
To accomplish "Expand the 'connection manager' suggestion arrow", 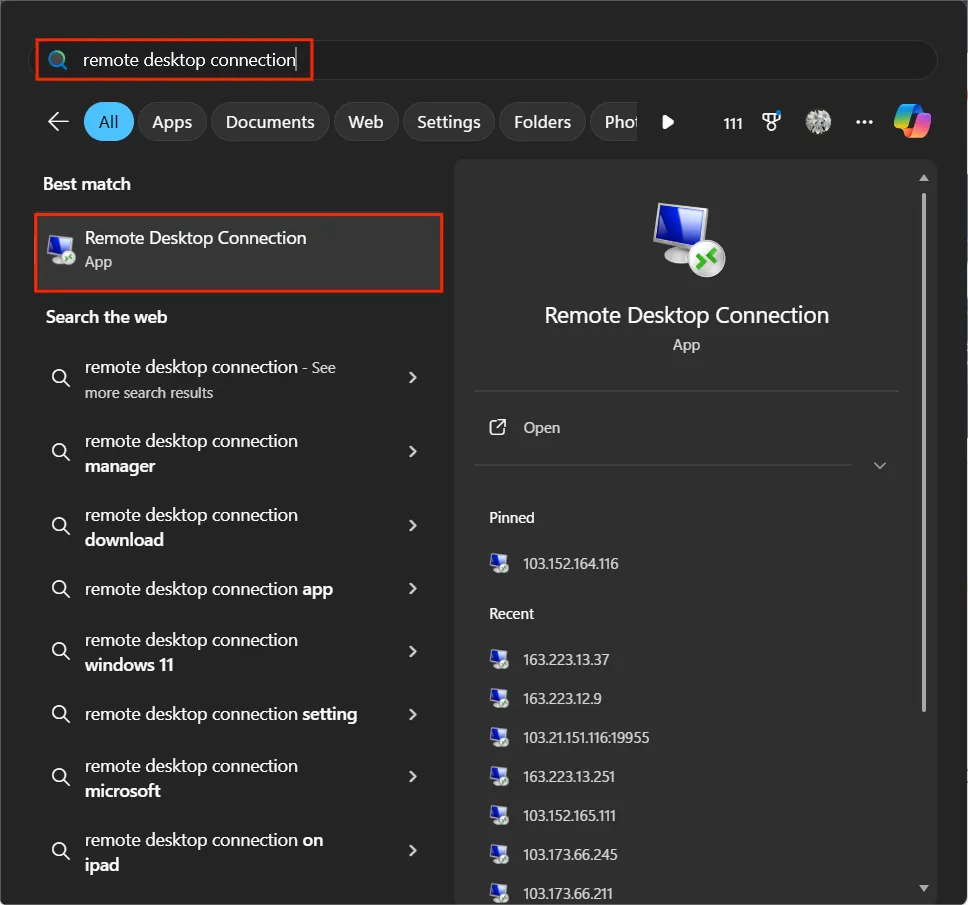I will [413, 451].
